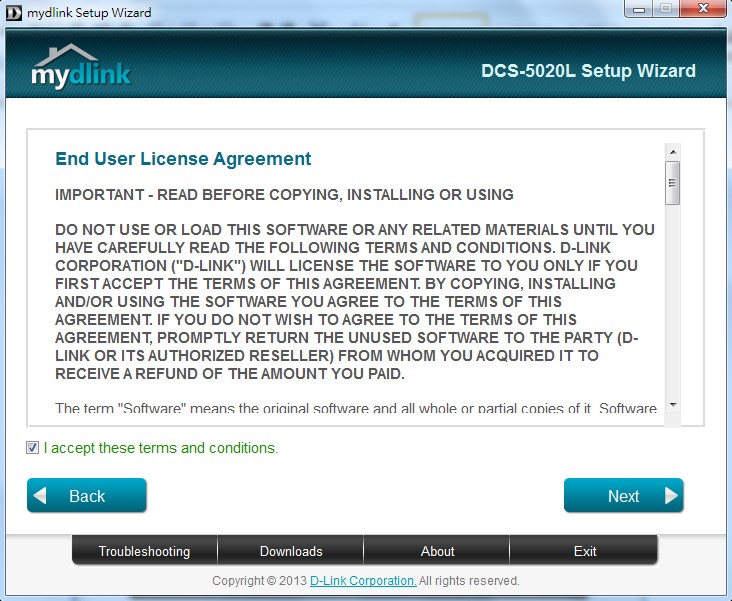Open the Downloads section
The height and width of the screenshot is (601, 732).
[291, 551]
